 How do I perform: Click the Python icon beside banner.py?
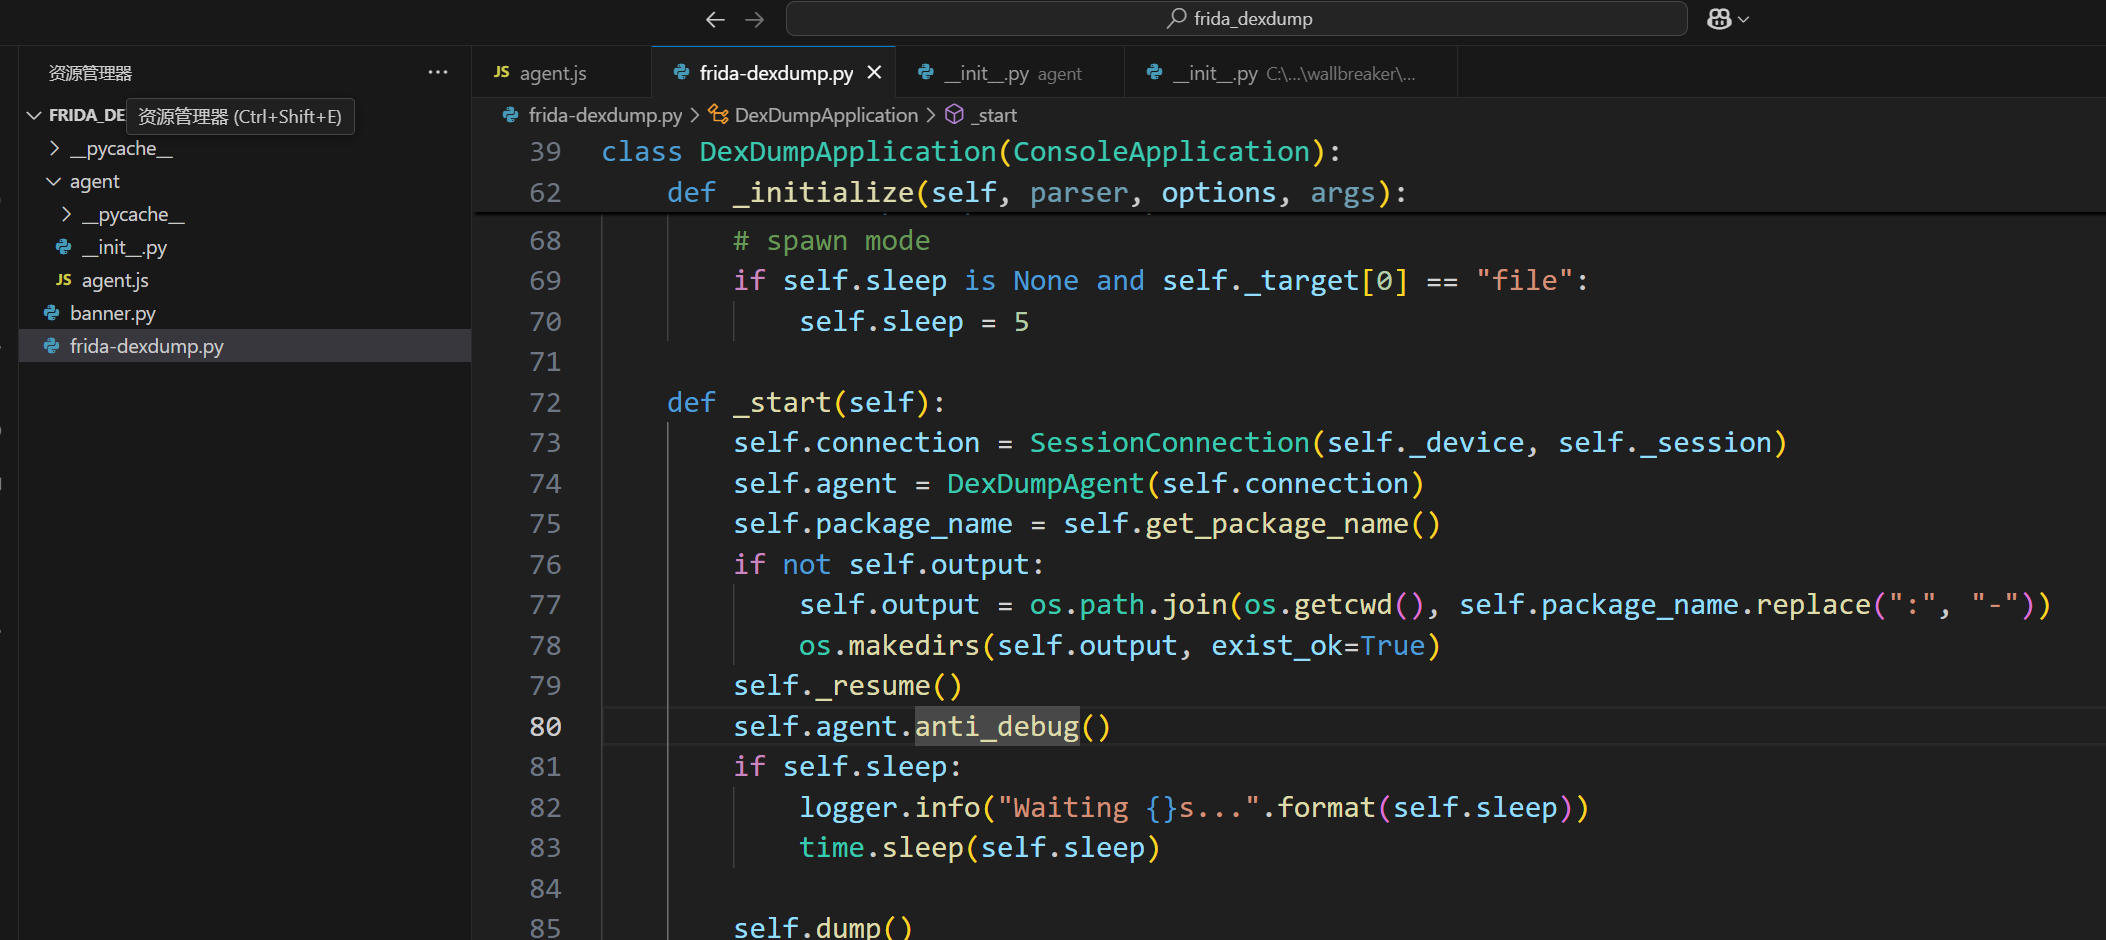tap(52, 313)
